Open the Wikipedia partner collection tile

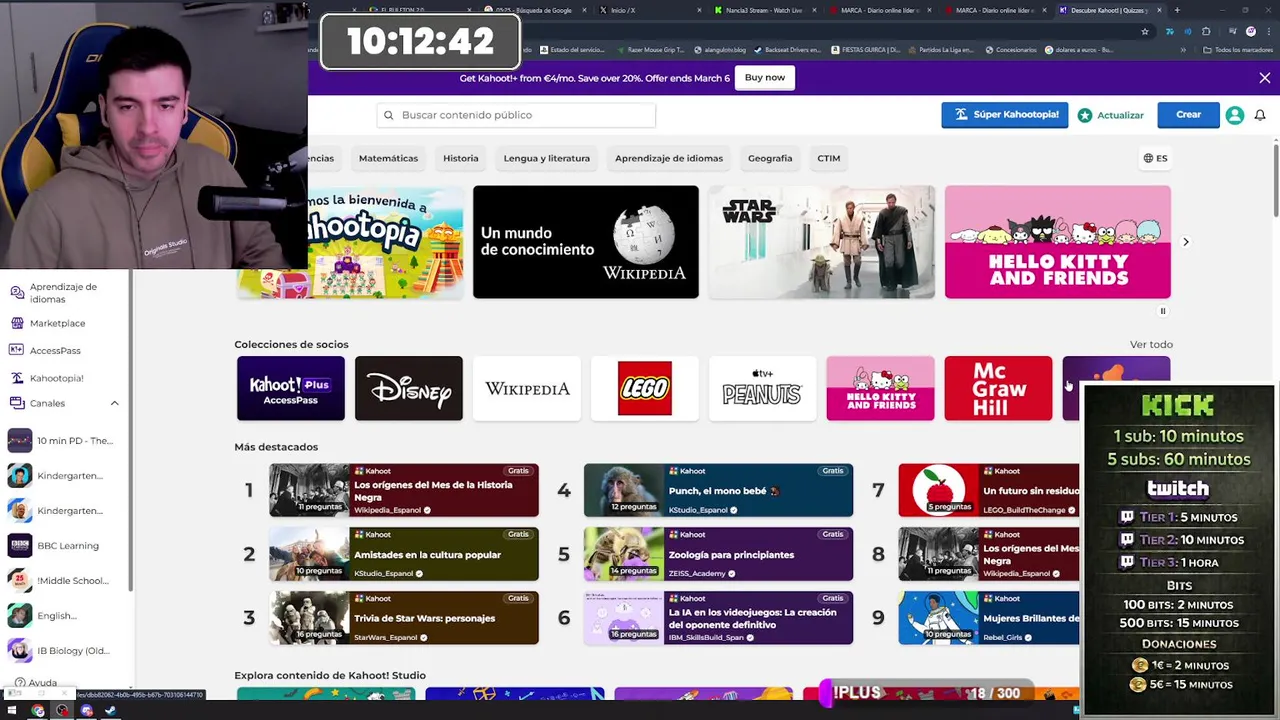527,388
